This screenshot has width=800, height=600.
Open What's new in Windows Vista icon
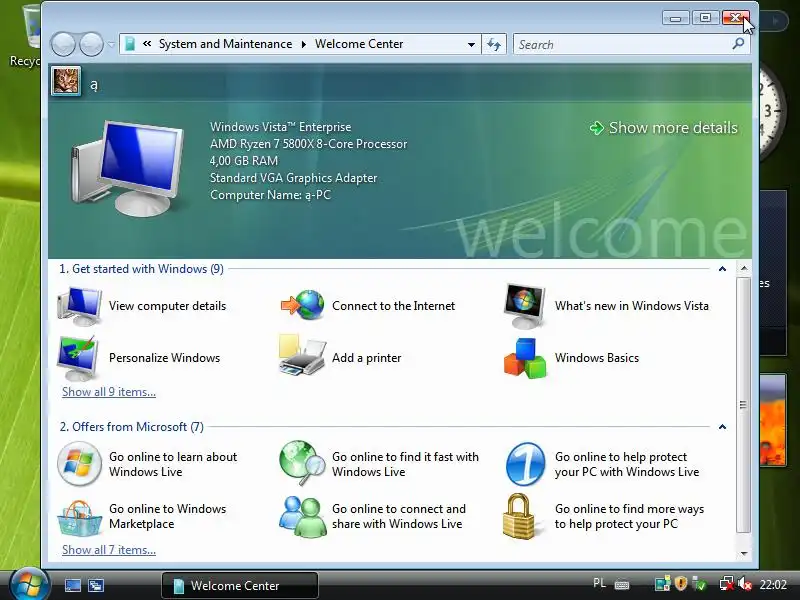click(x=524, y=306)
